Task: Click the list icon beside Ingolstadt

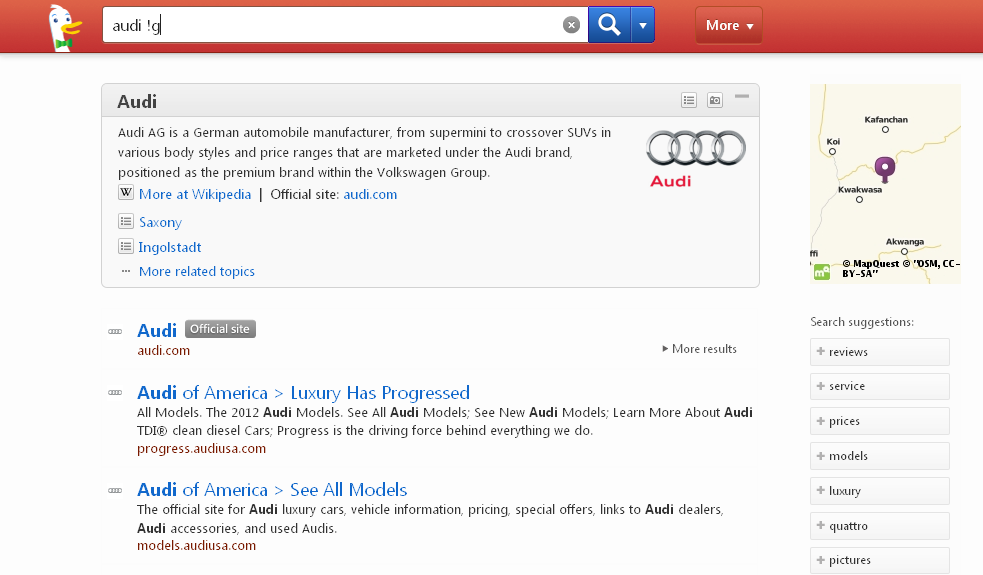Action: [126, 246]
